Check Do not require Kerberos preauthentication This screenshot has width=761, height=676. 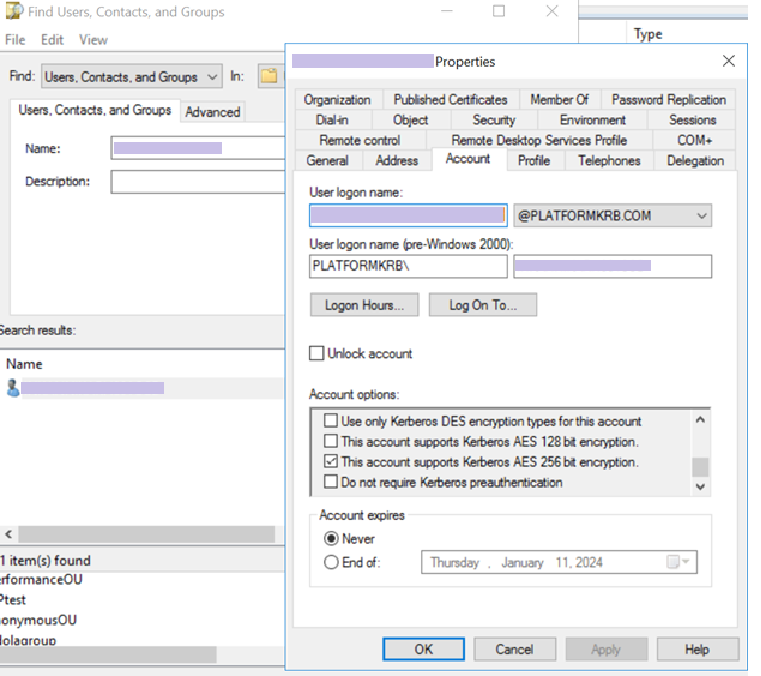pos(331,481)
